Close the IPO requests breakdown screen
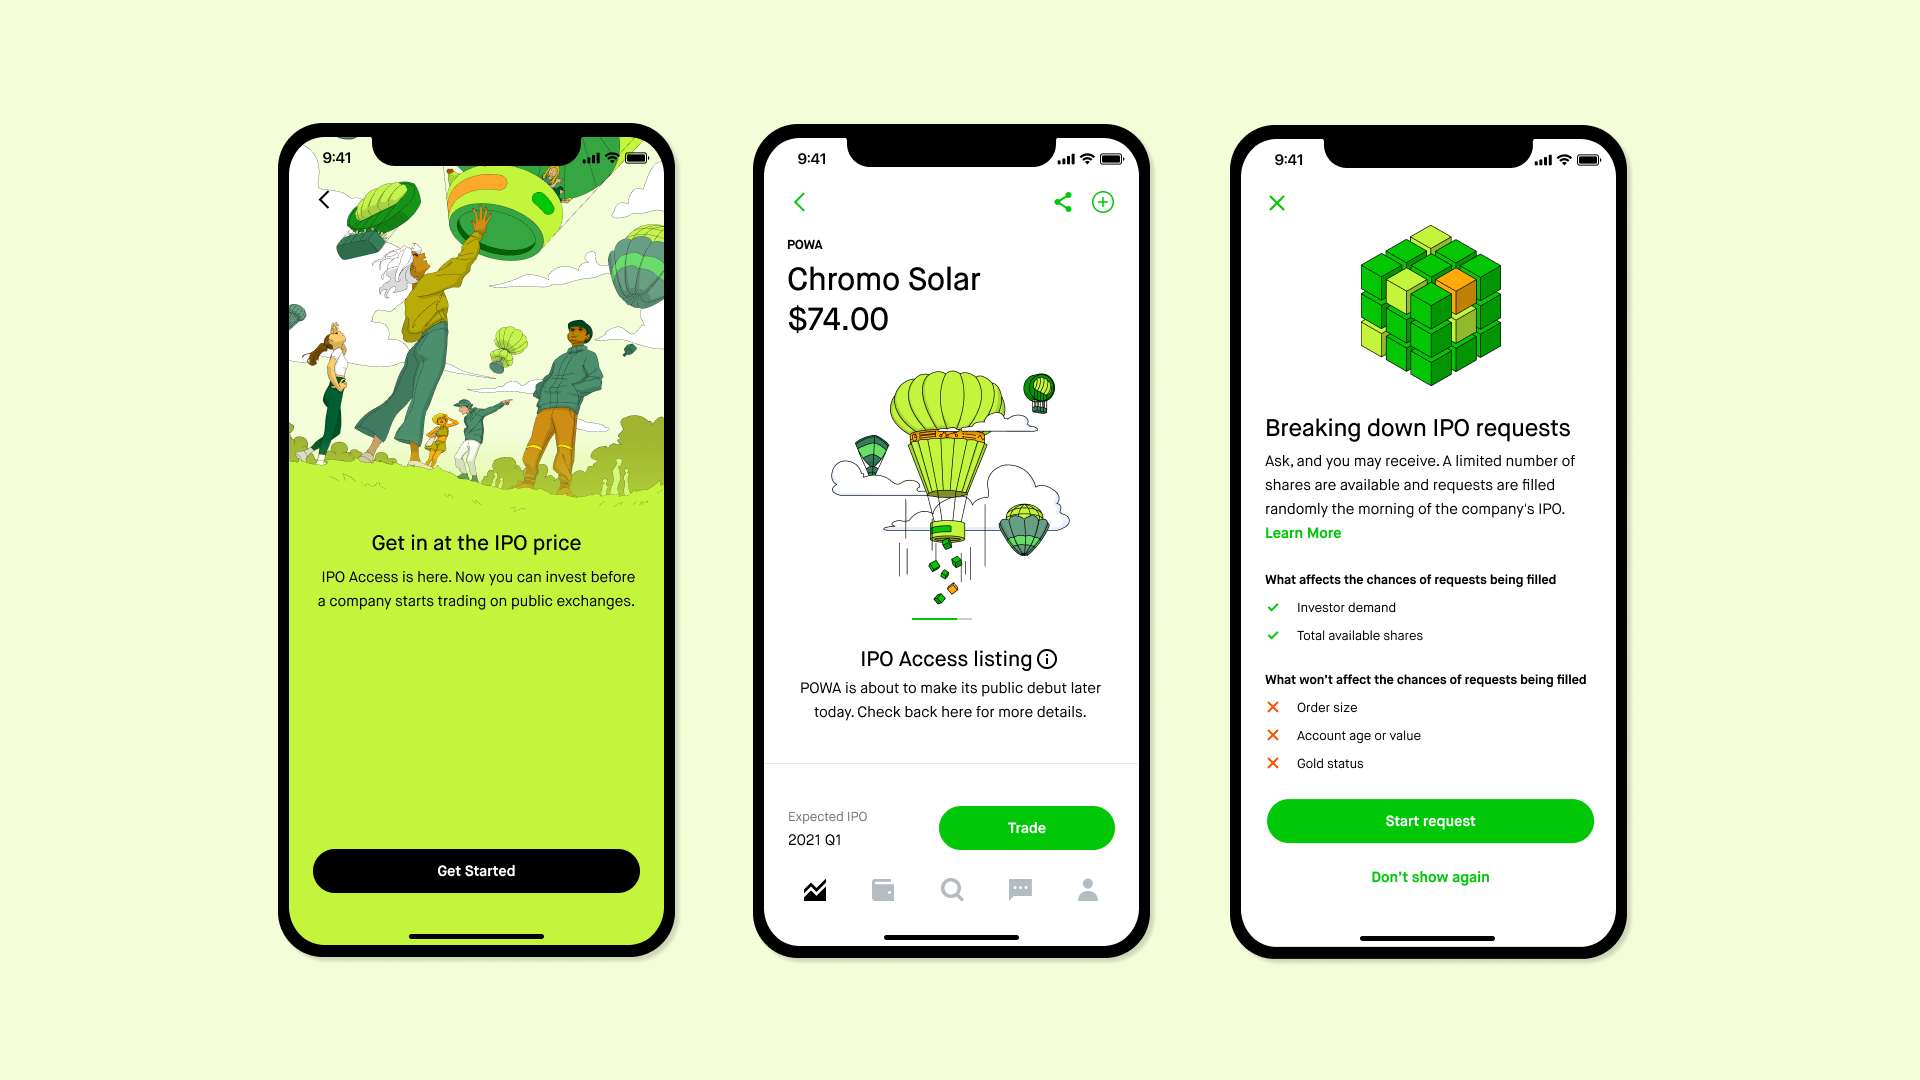Viewport: 1920px width, 1080px height. (1276, 203)
